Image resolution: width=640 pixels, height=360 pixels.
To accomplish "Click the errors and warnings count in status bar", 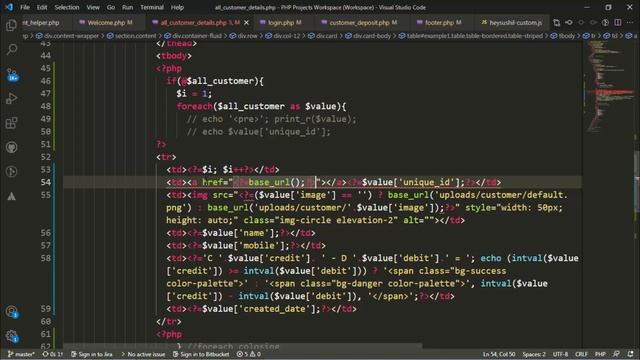I will click(249, 354).
